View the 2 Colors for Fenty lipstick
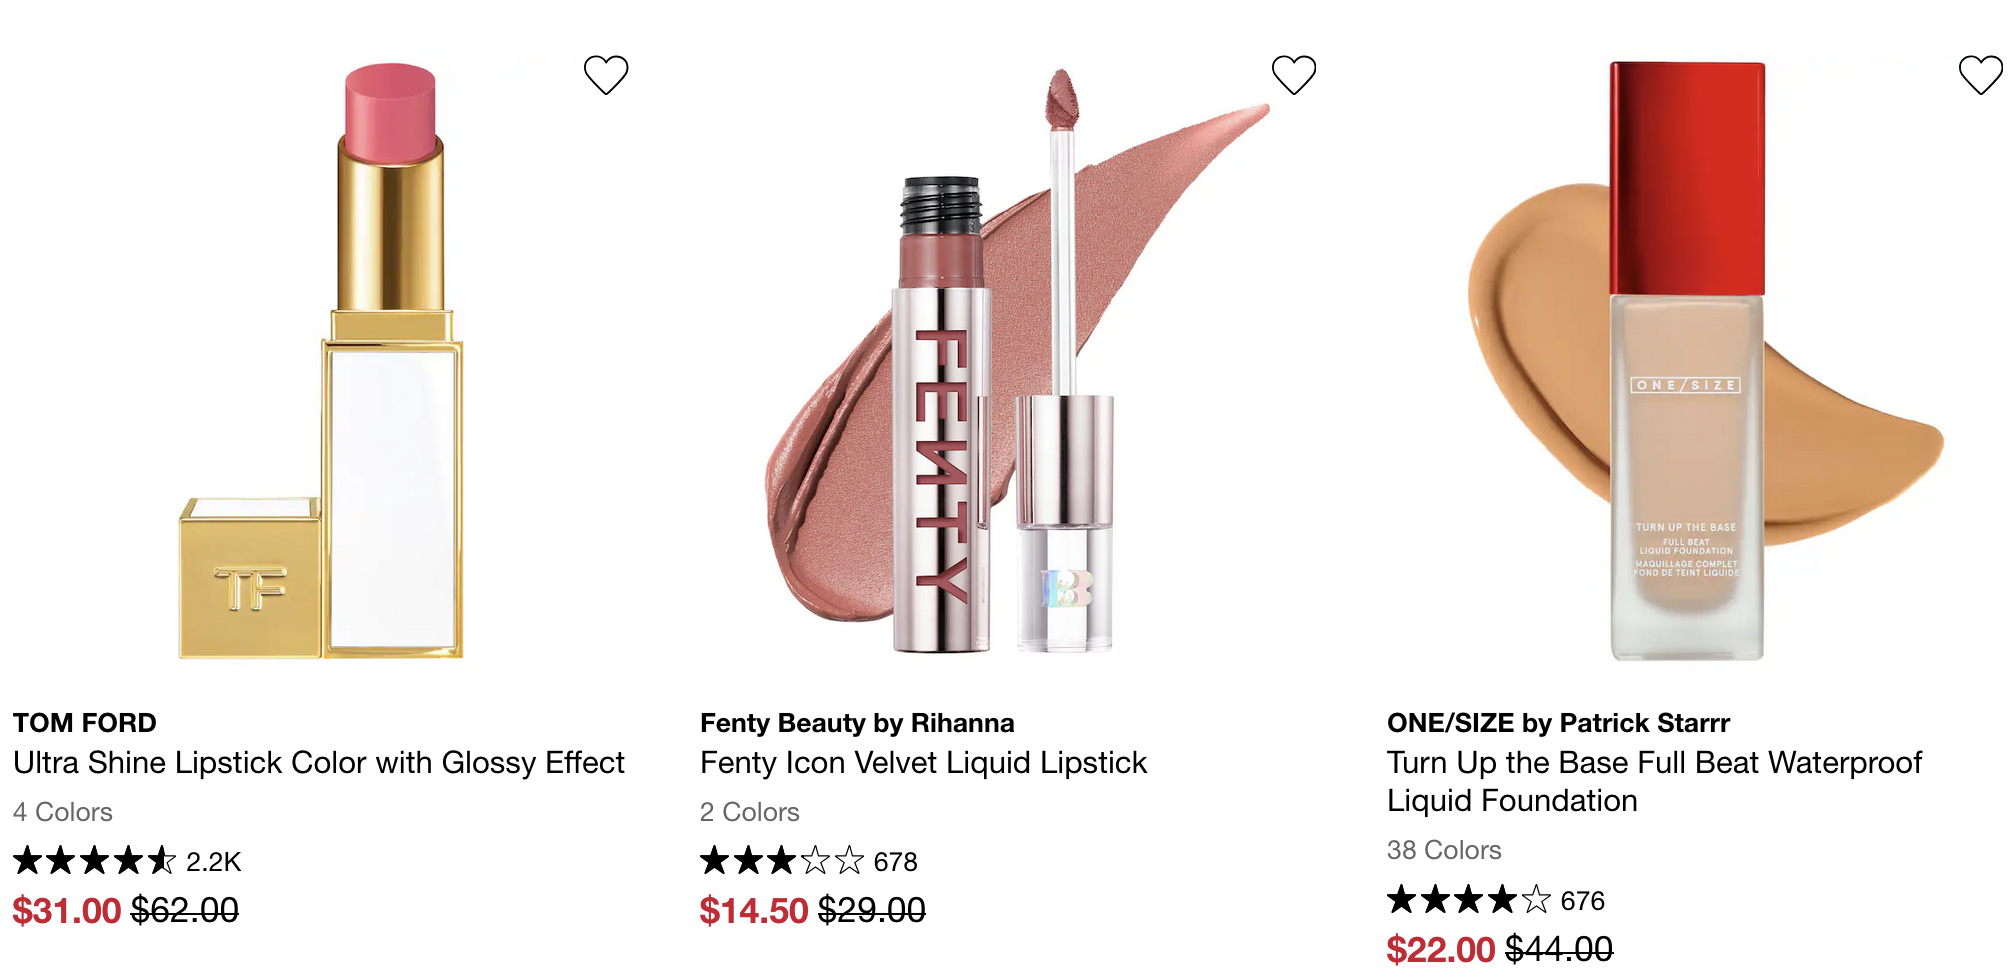 pos(750,812)
